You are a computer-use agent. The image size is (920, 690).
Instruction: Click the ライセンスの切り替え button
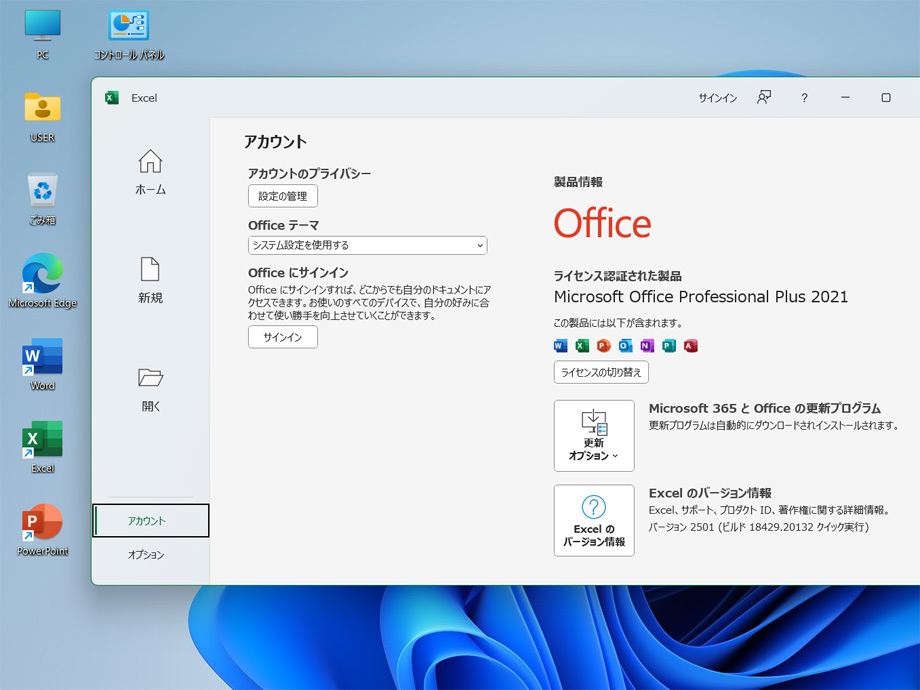click(601, 372)
